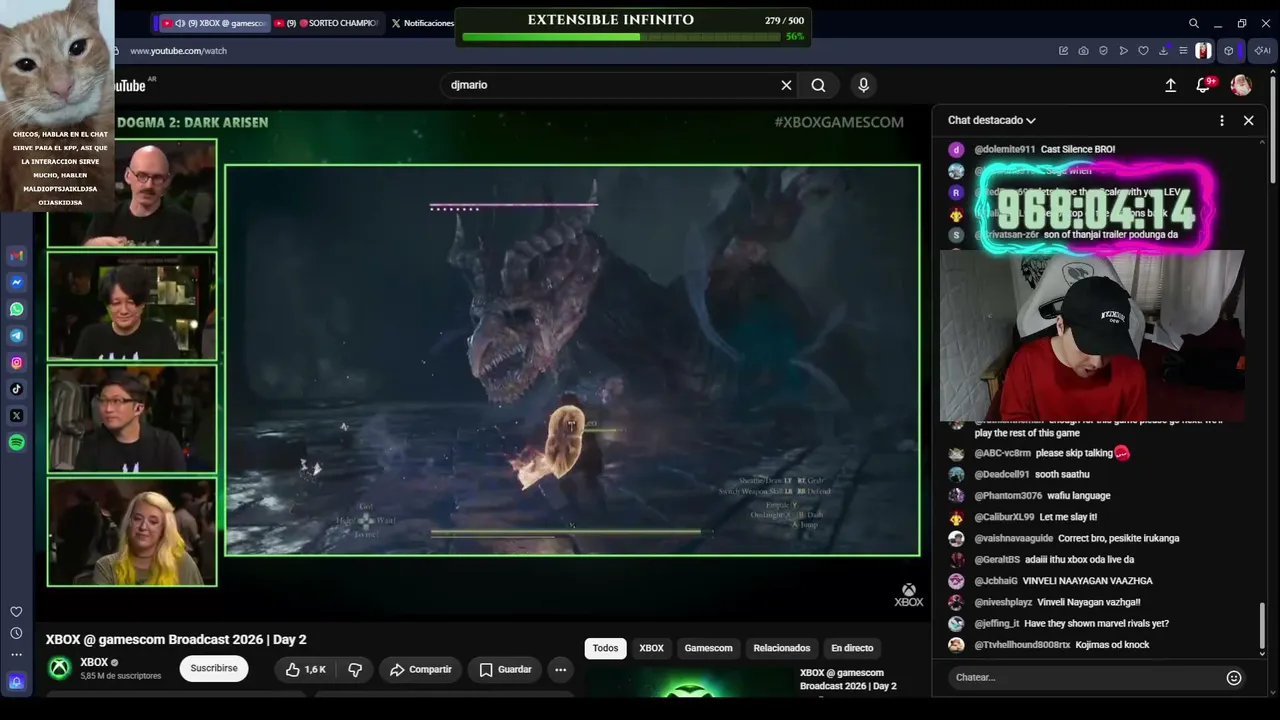1280x720 pixels.
Task: Click the green Extensible Infinito progress bar
Action: pos(621,37)
